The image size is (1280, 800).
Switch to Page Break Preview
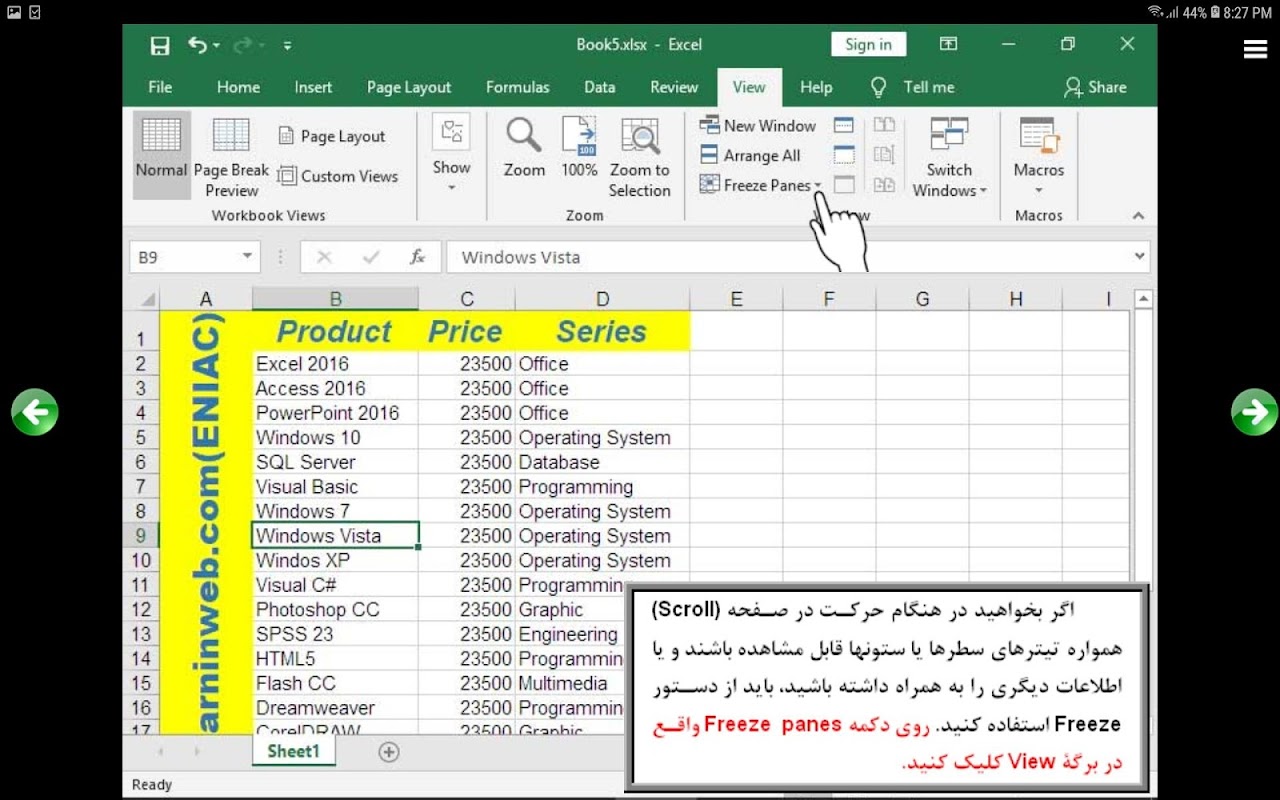pos(231,157)
